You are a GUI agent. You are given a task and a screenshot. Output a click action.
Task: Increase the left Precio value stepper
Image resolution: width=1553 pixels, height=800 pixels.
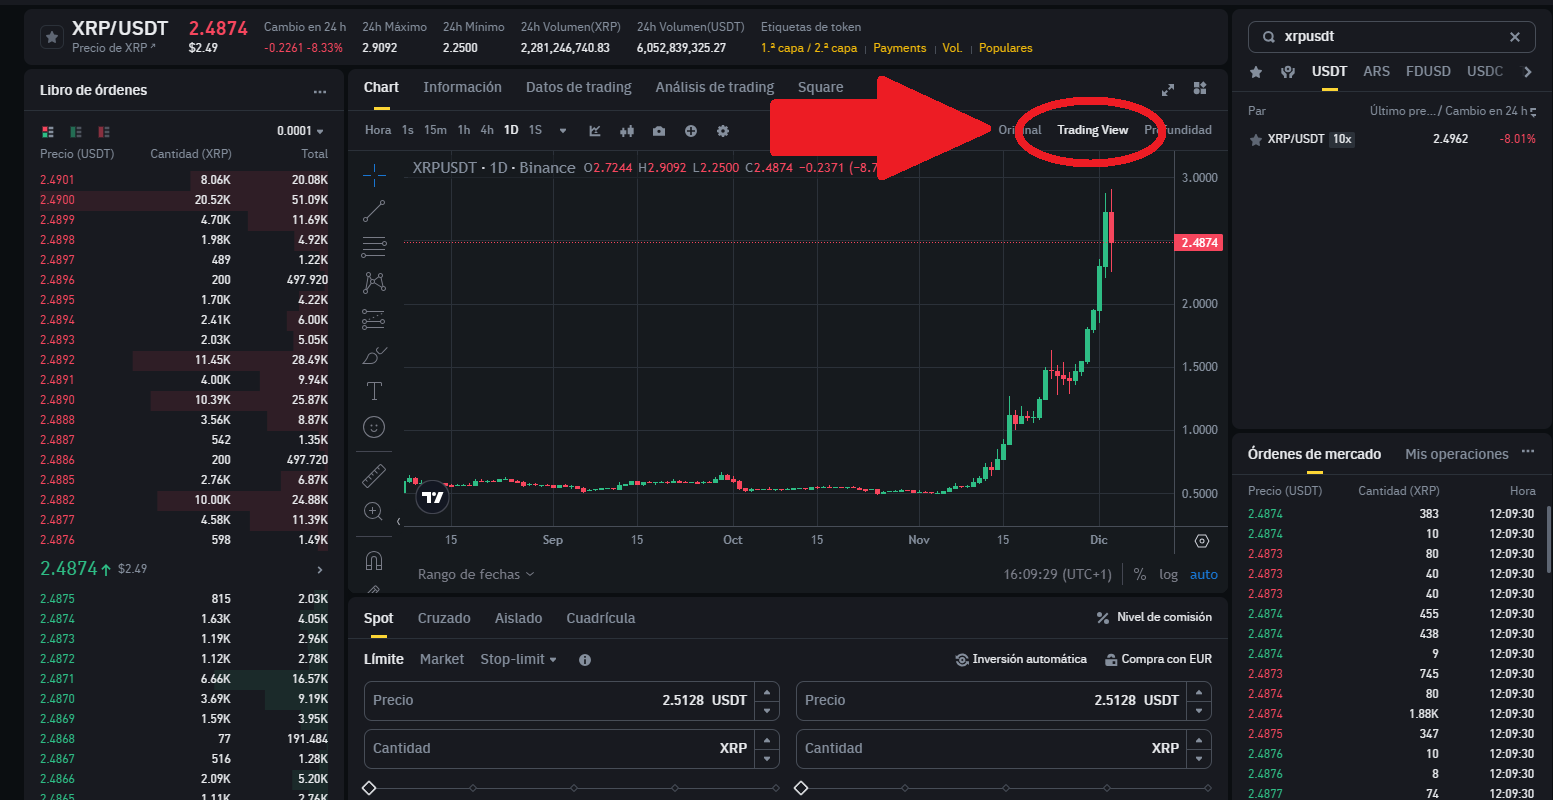point(767,691)
